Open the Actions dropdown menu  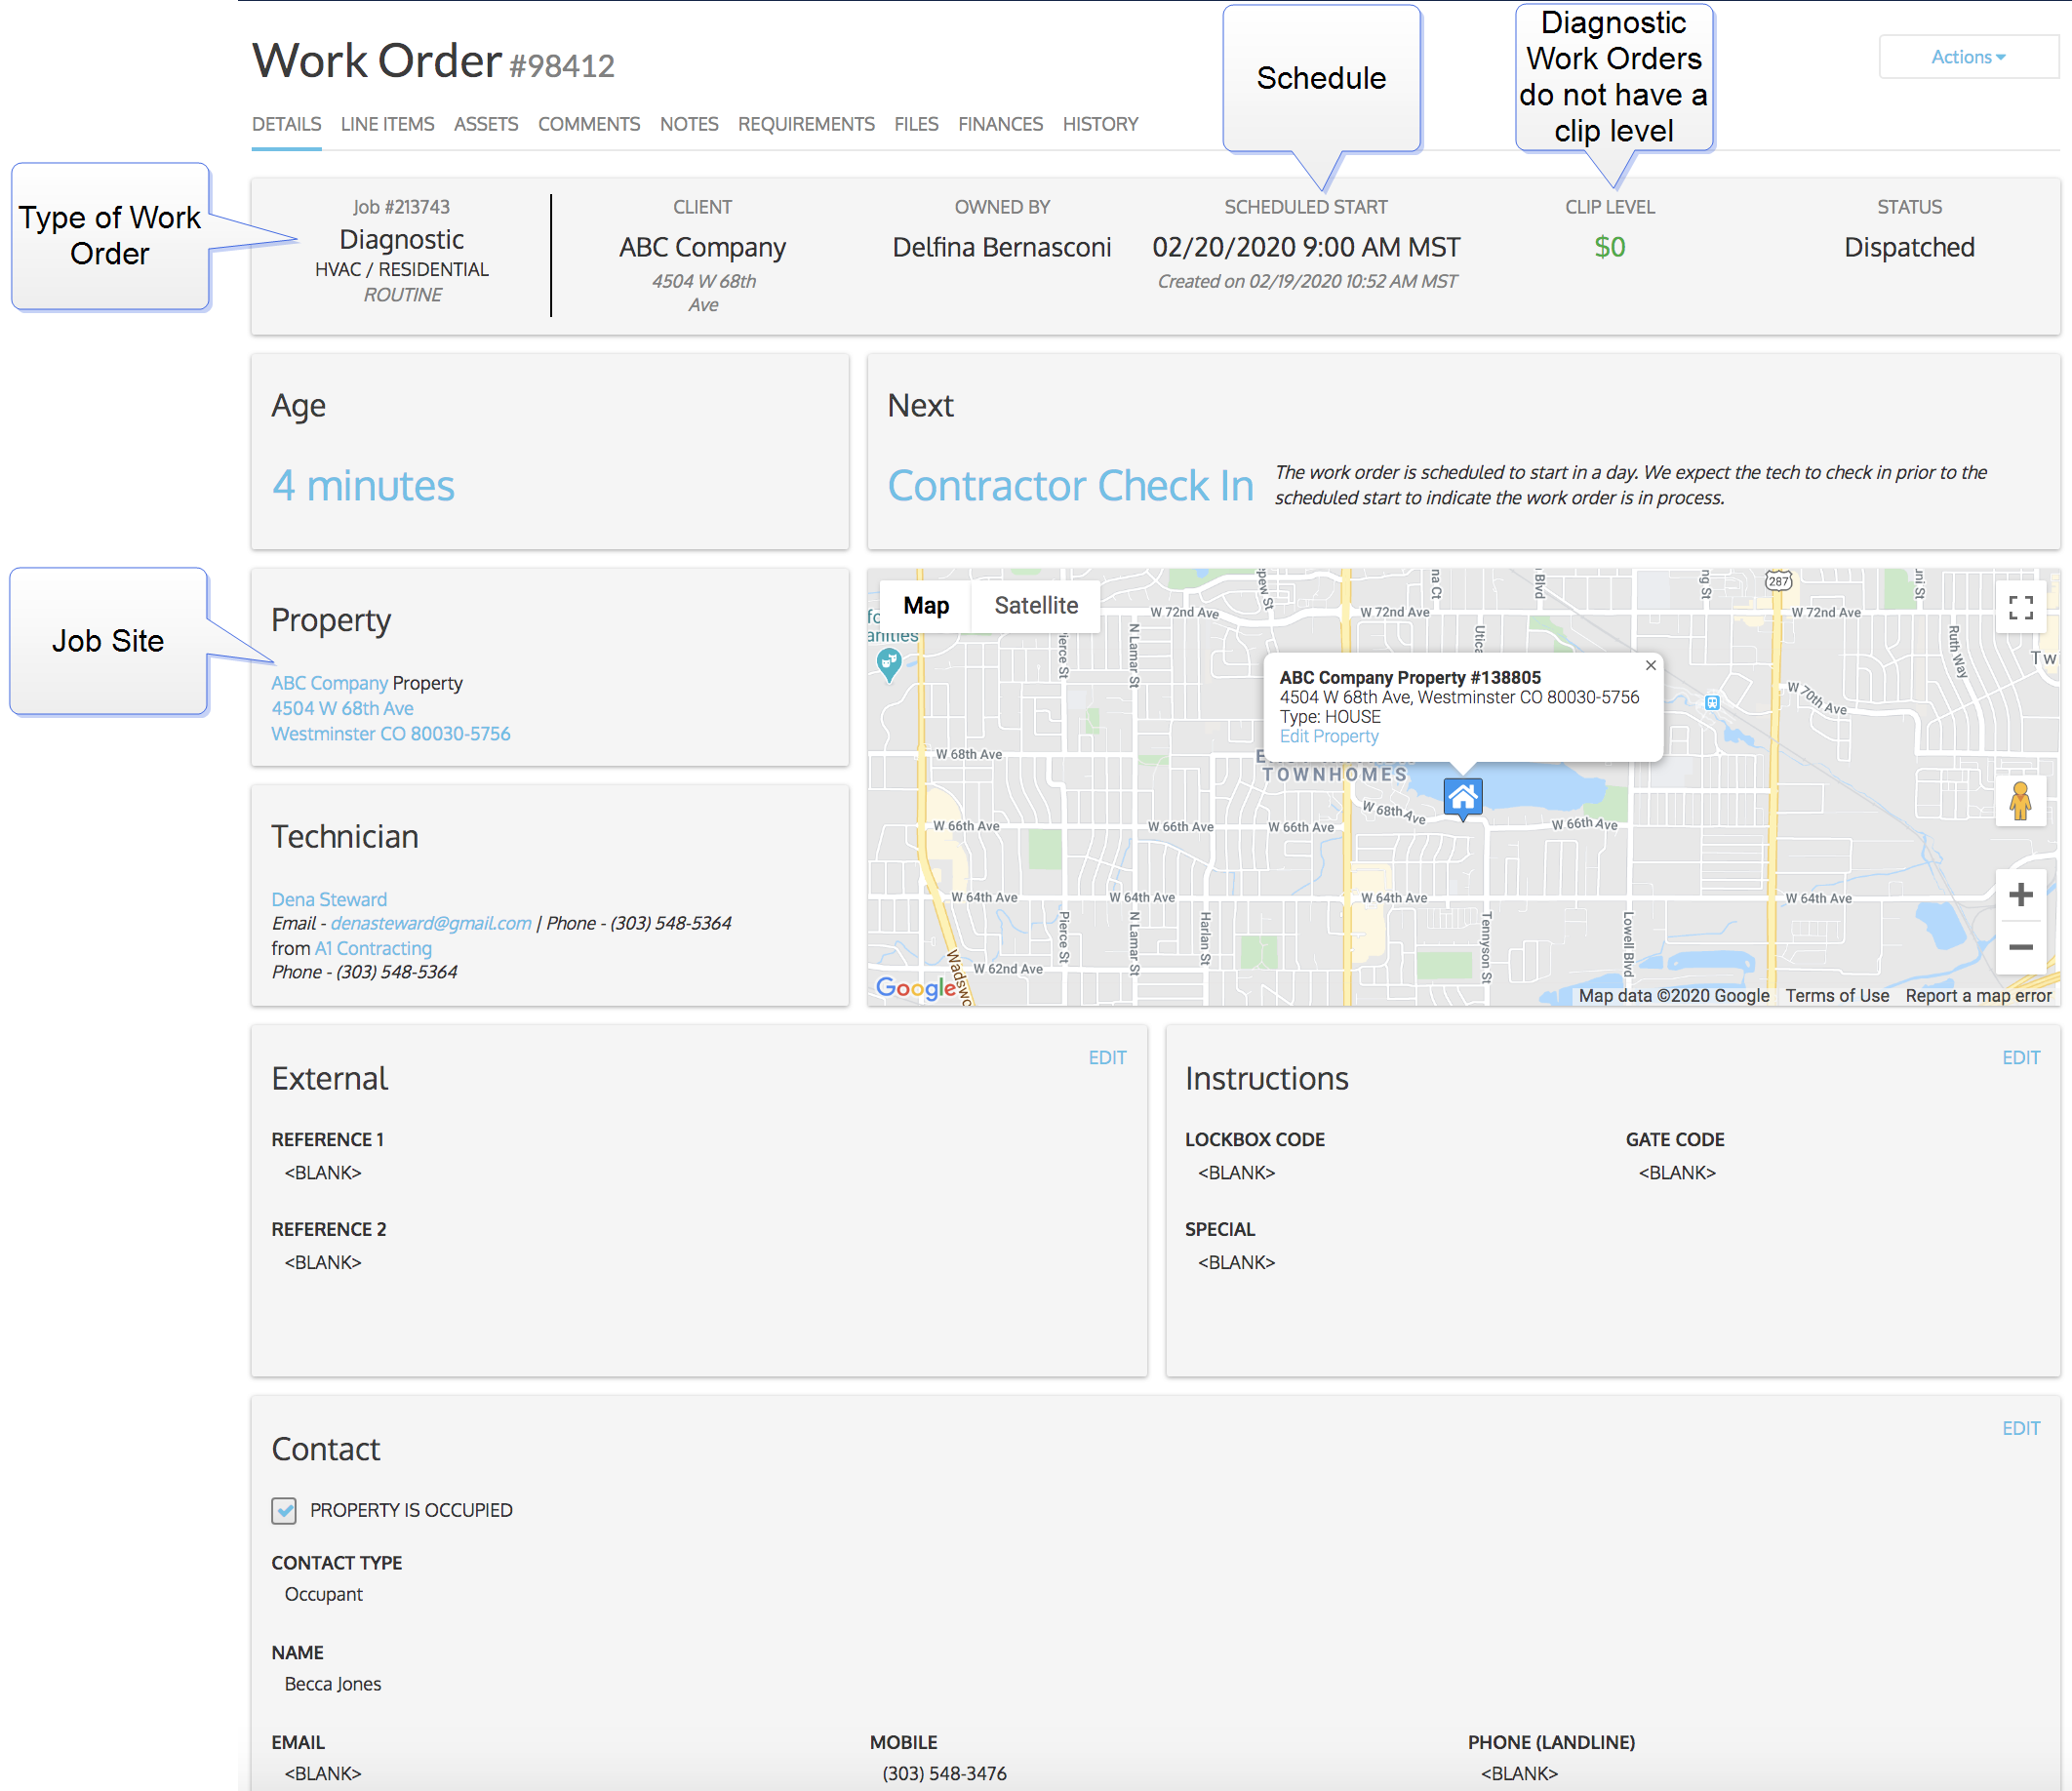click(1967, 57)
